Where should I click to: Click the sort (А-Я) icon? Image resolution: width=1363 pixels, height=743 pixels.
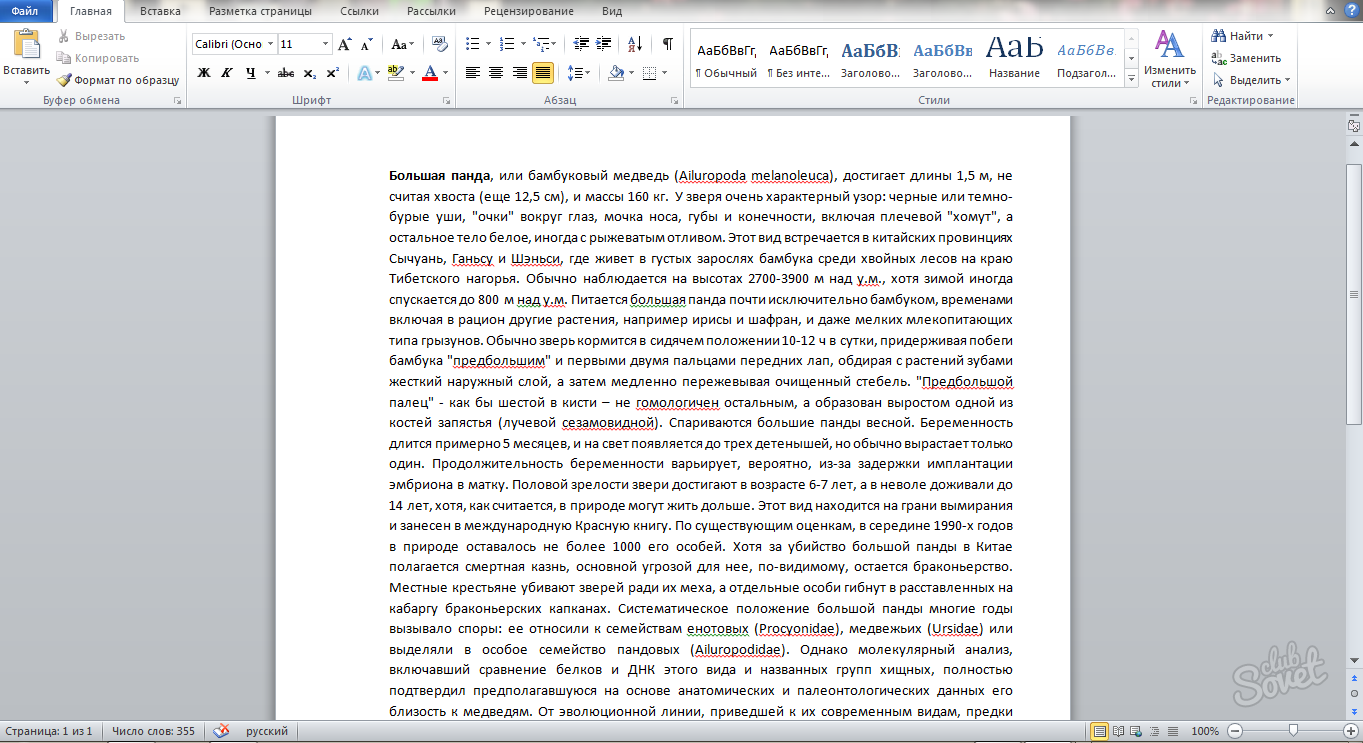tap(634, 44)
